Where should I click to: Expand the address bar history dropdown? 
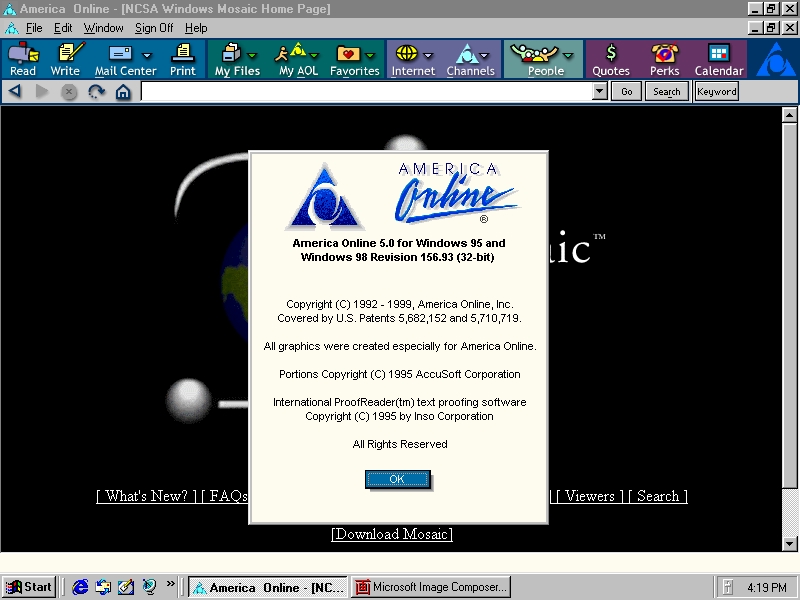[600, 92]
